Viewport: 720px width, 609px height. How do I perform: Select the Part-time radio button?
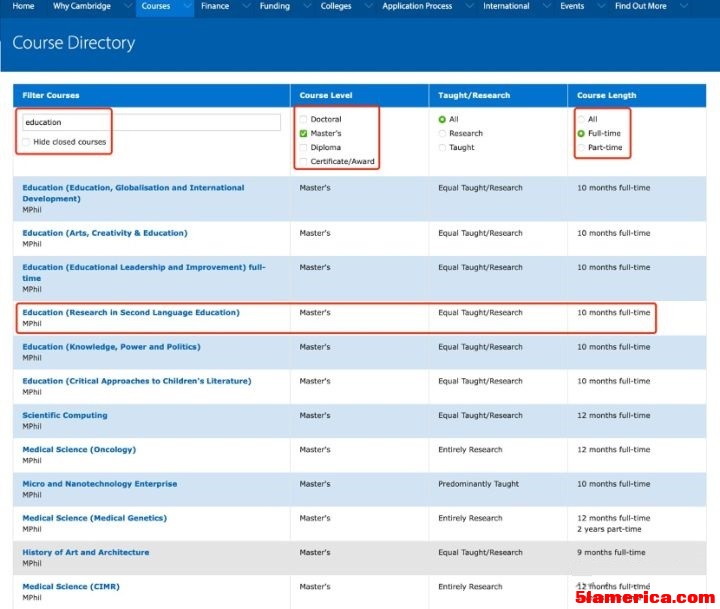(581, 147)
